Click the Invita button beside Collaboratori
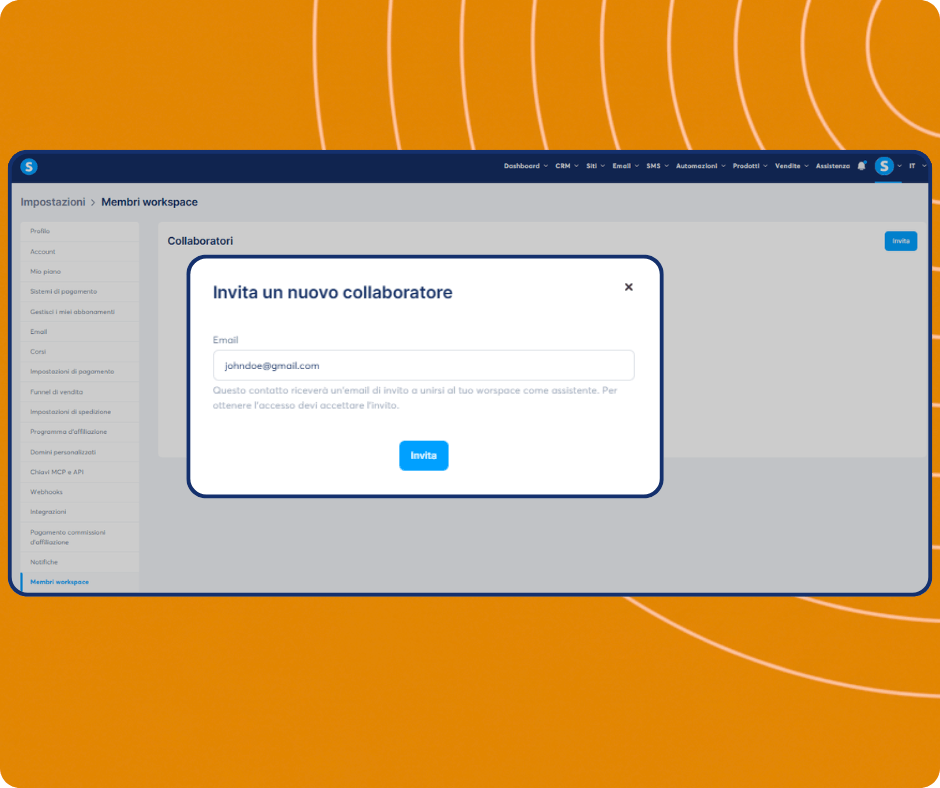 click(900, 241)
